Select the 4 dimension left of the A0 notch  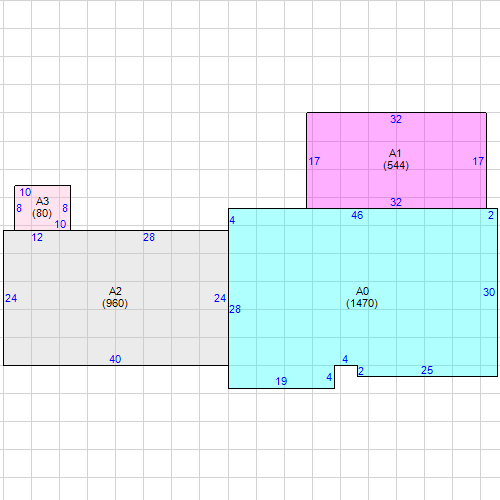(x=329, y=377)
